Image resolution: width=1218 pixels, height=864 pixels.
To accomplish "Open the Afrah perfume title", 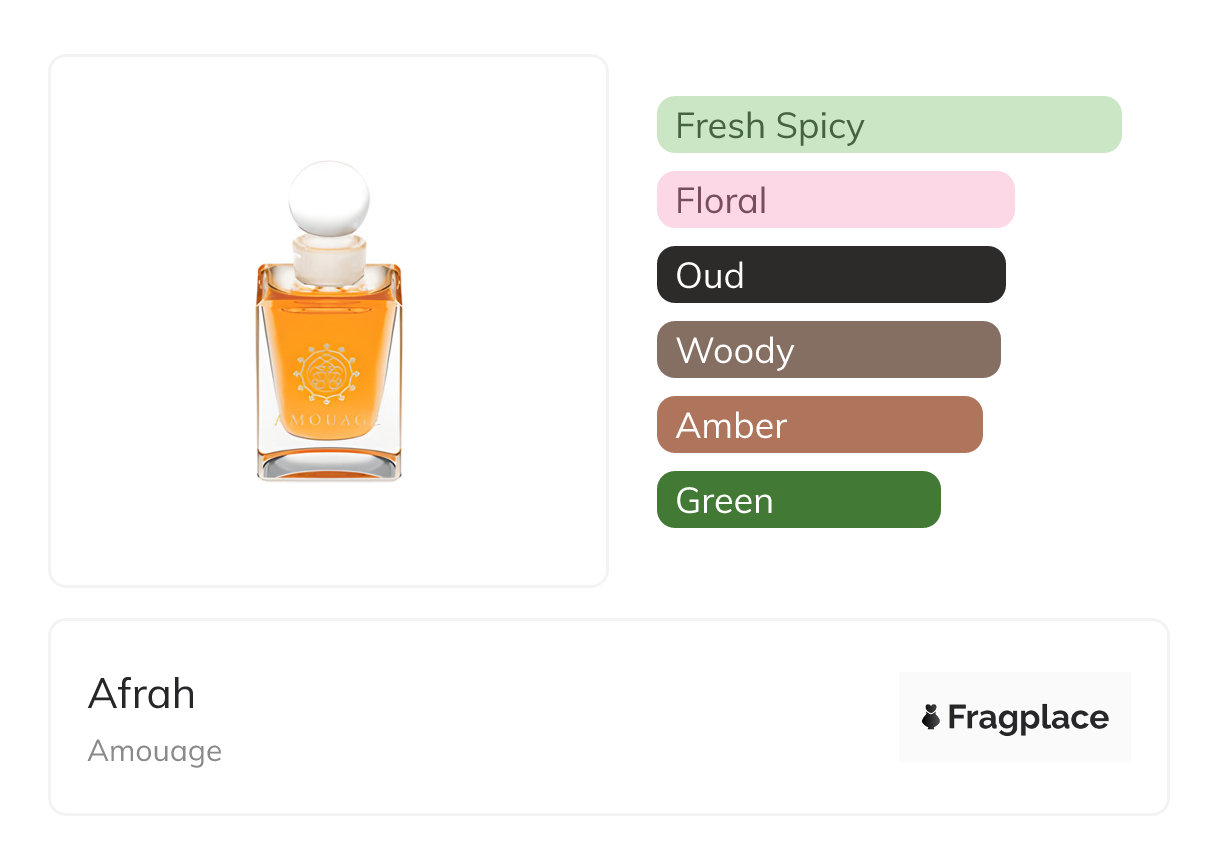I will (141, 693).
